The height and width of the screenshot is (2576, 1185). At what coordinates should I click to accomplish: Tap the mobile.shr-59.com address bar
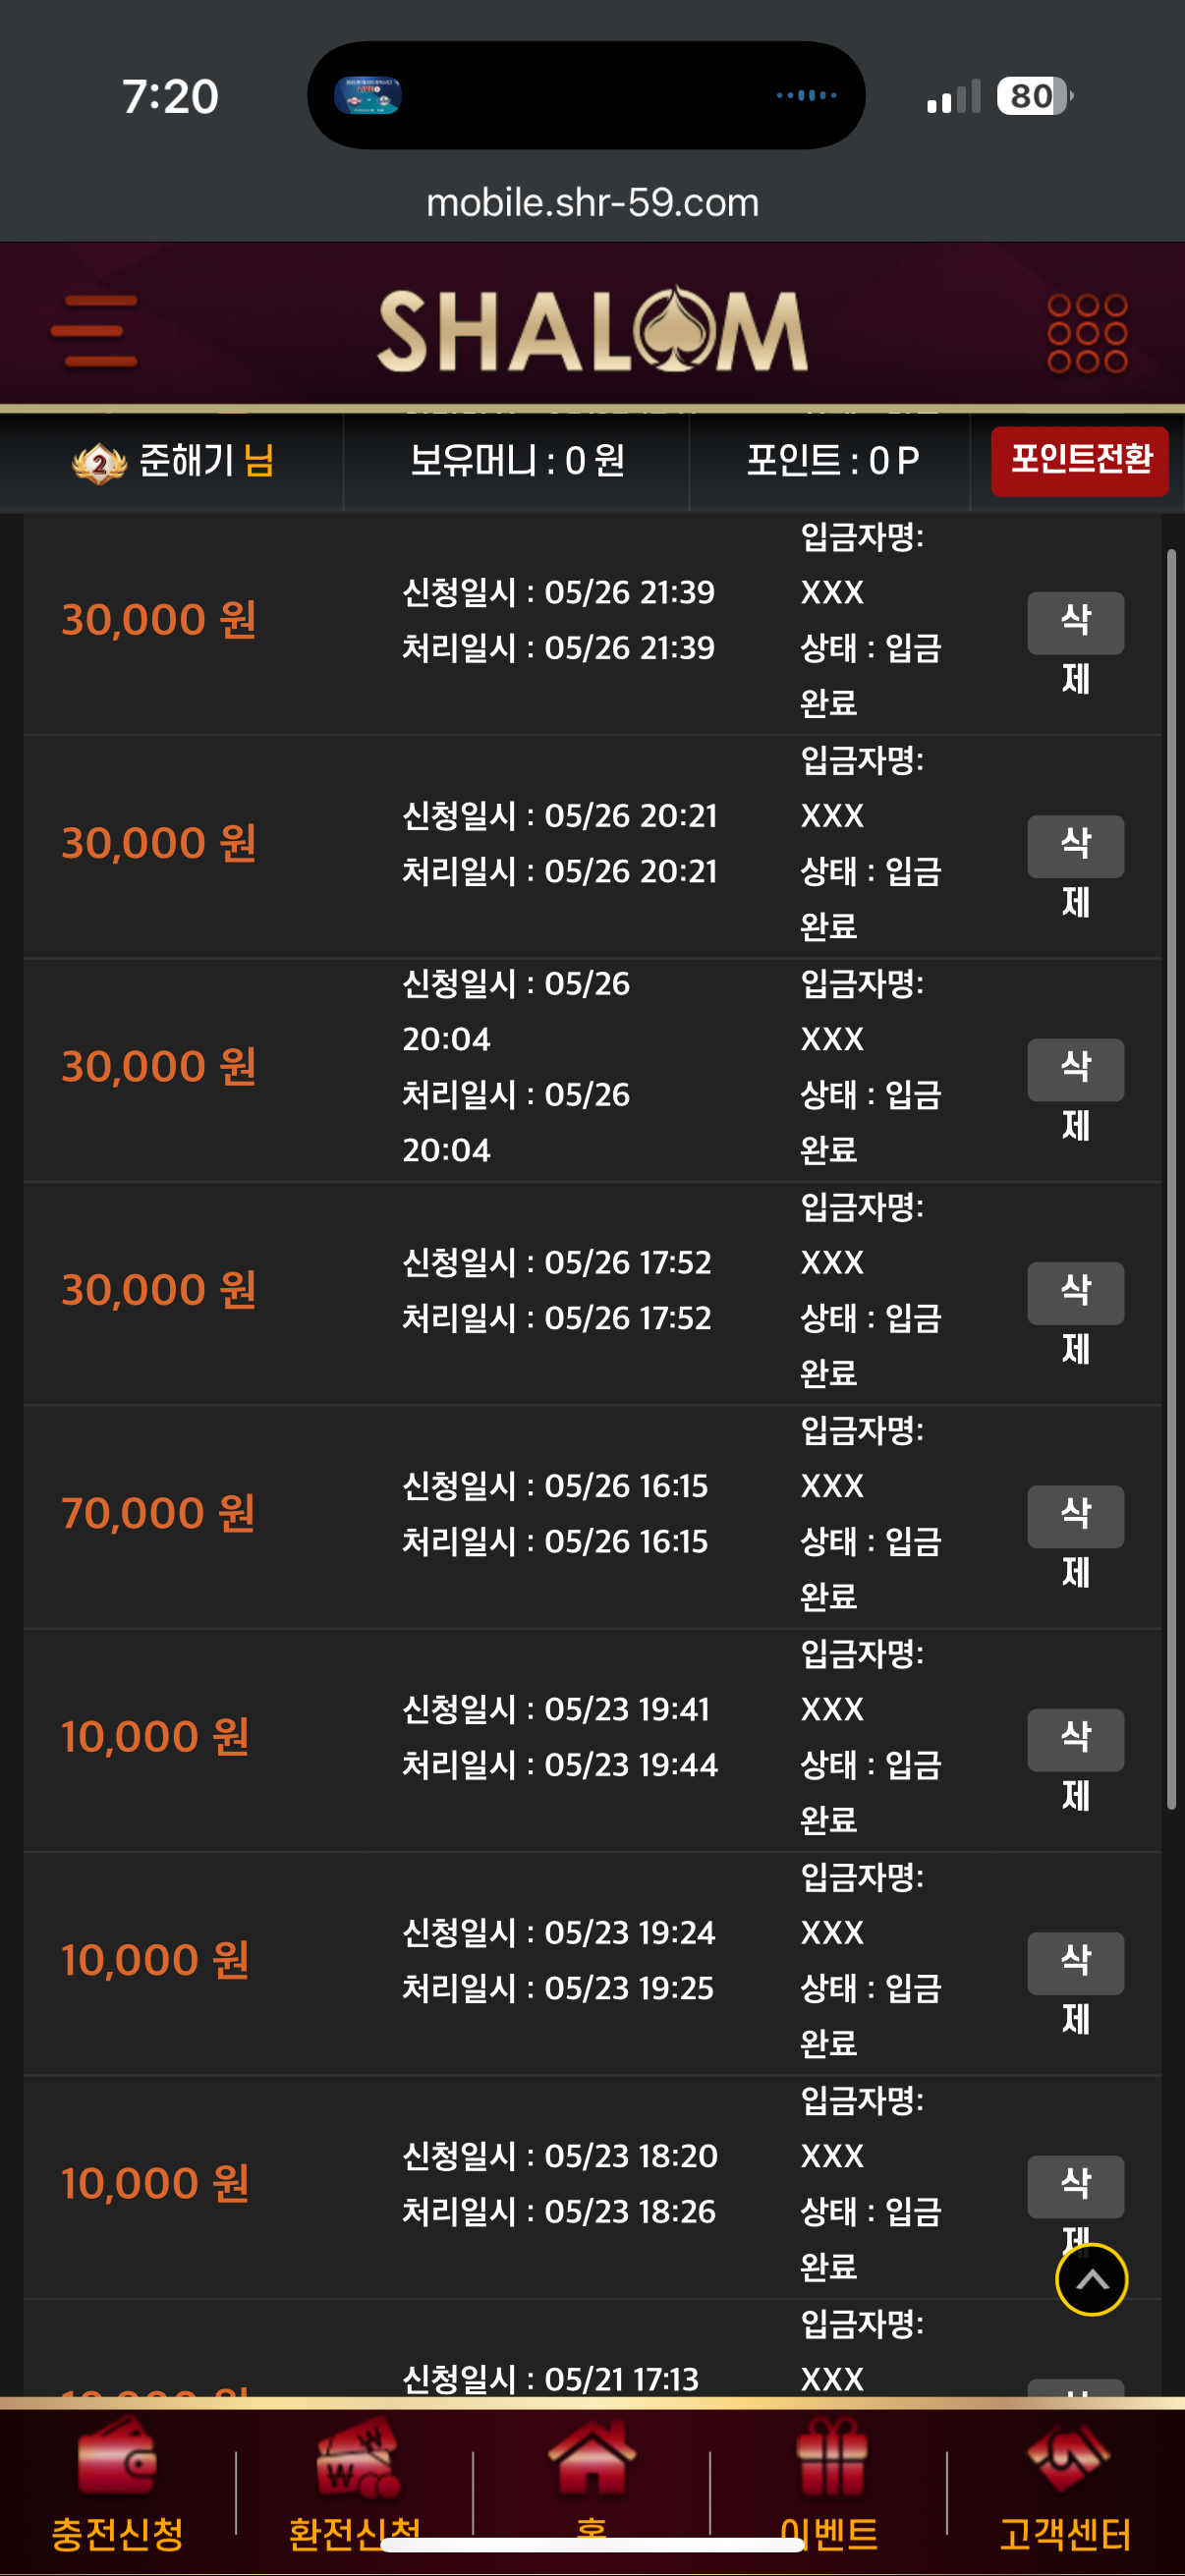pyautogui.click(x=592, y=203)
